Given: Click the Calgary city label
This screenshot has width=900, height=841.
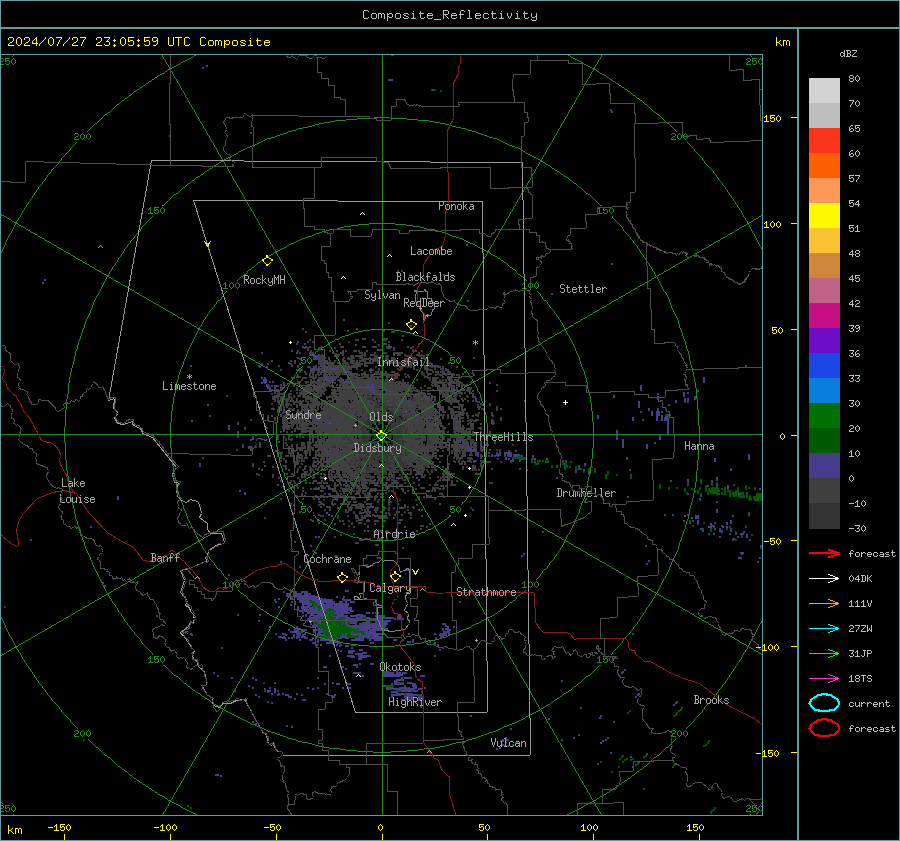Looking at the screenshot, I should [x=390, y=588].
